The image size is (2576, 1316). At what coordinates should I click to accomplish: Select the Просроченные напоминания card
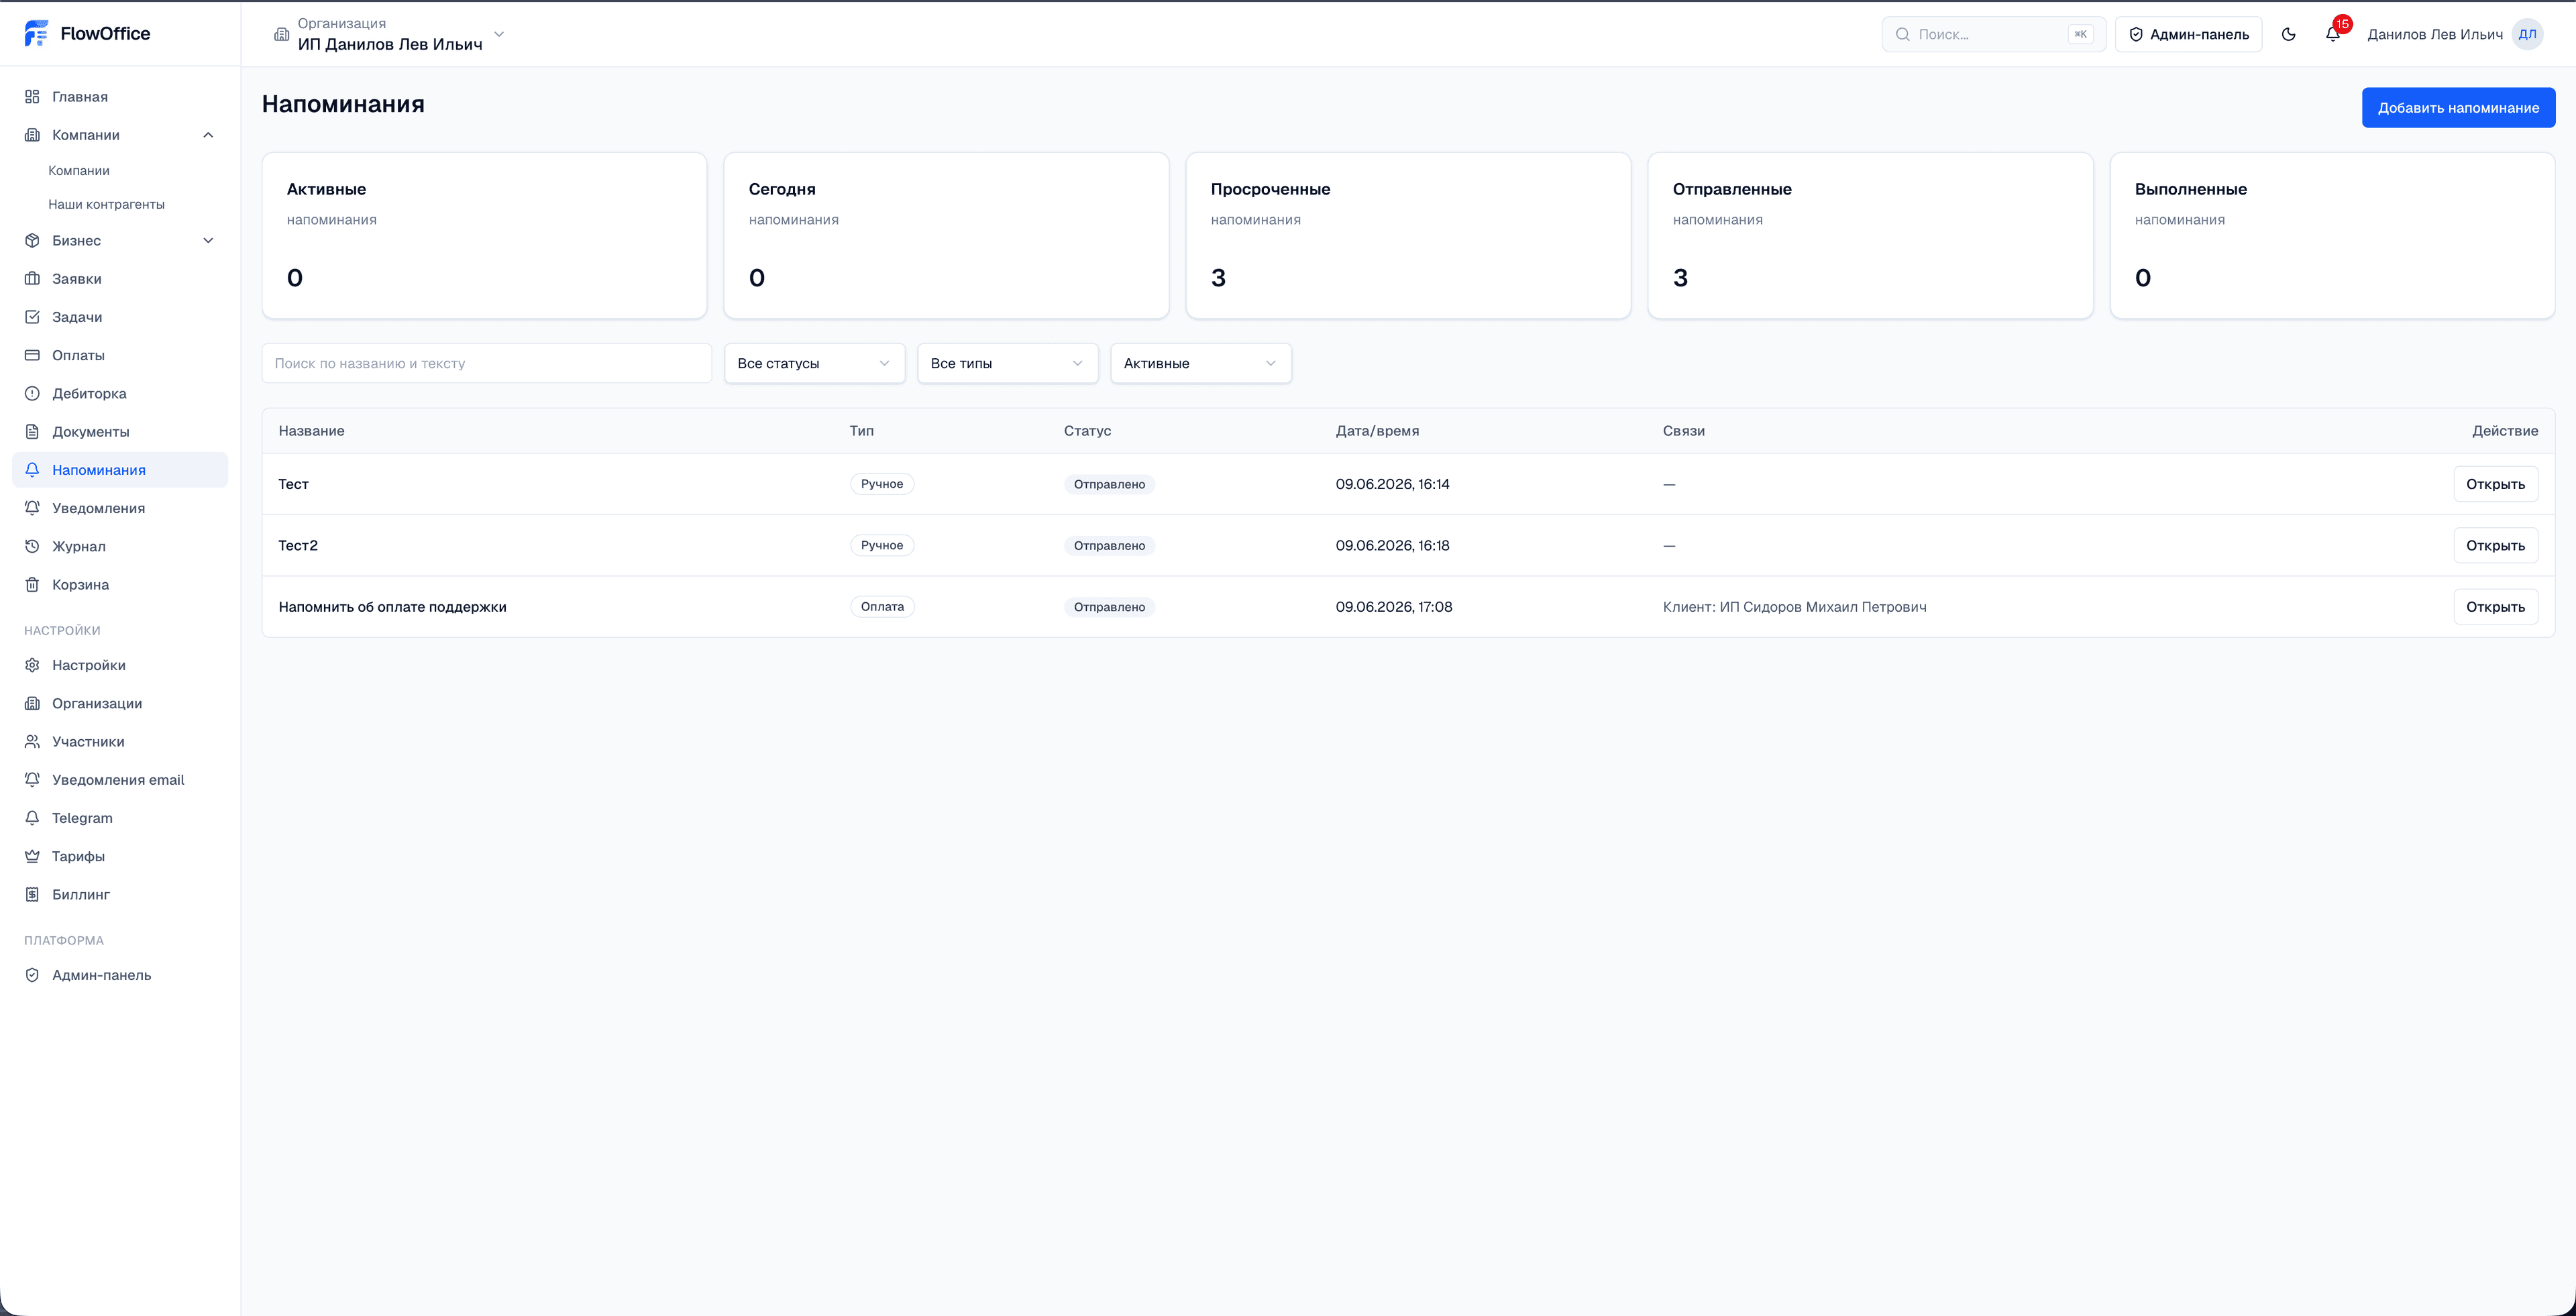click(1408, 236)
